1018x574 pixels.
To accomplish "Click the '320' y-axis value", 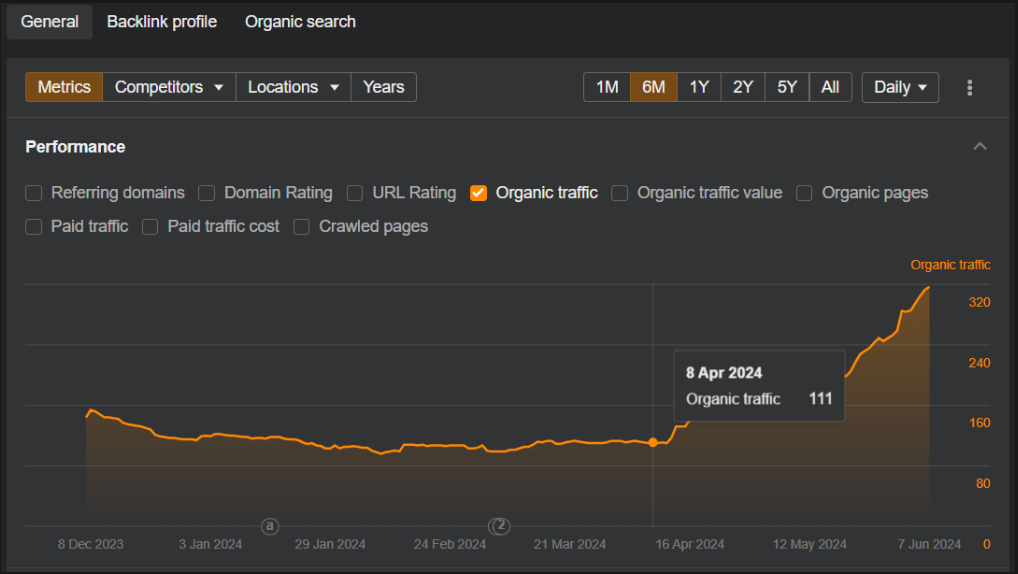I will point(979,303).
